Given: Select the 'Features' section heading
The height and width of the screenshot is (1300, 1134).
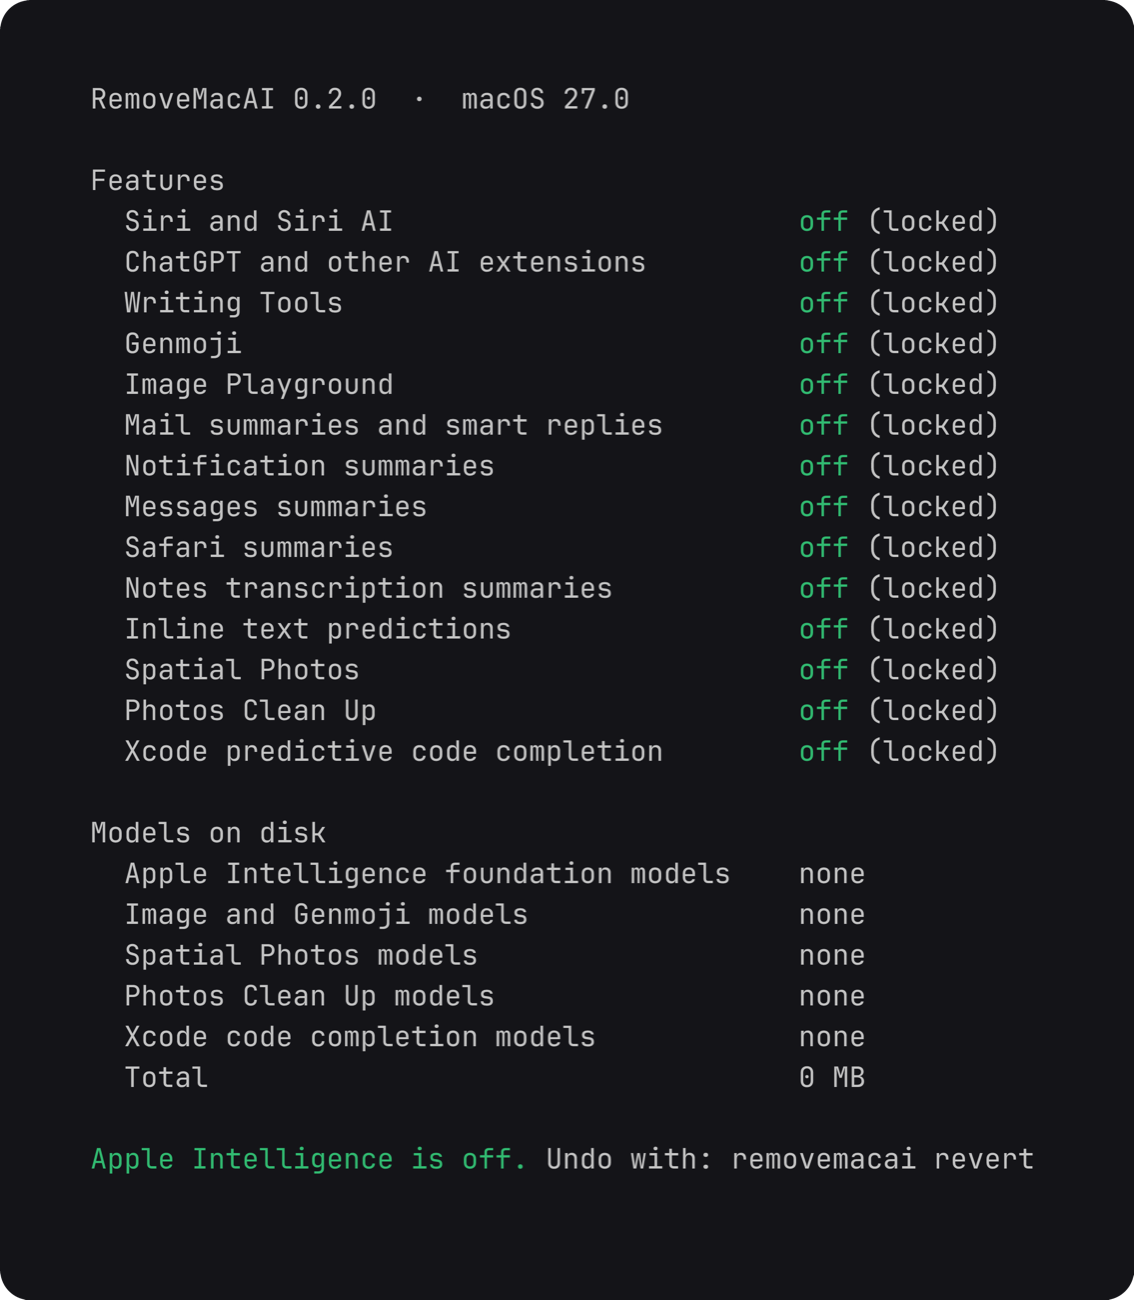Looking at the screenshot, I should coord(157,181).
